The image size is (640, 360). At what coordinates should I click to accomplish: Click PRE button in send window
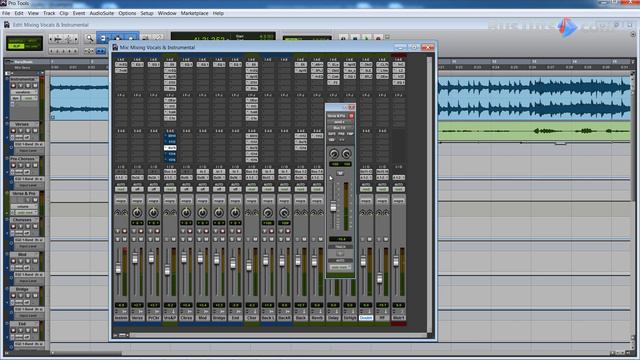pos(341,134)
